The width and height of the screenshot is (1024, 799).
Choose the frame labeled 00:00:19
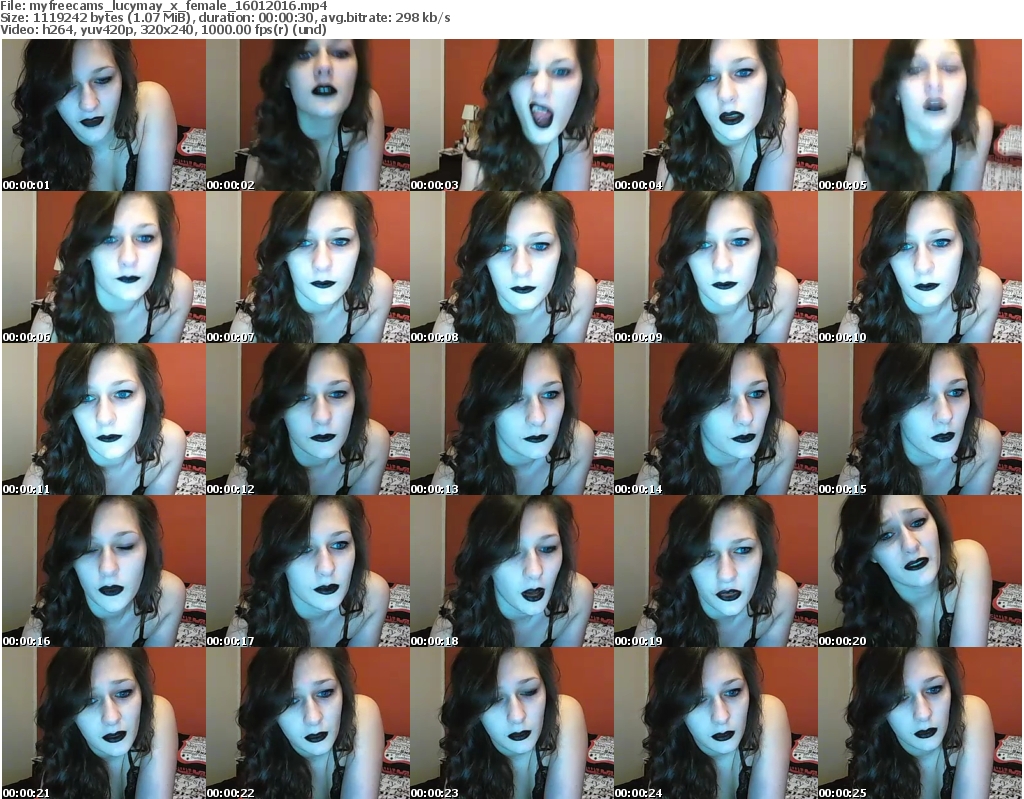(x=716, y=571)
